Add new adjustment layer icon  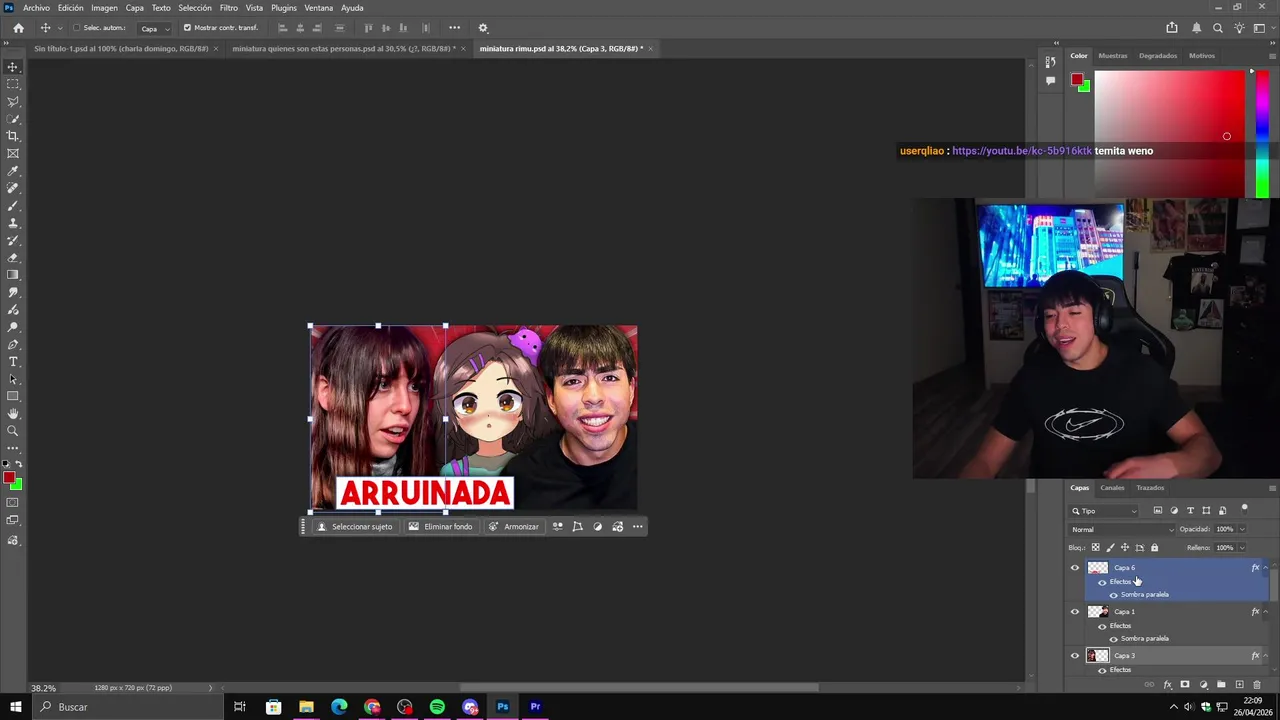(x=1203, y=685)
